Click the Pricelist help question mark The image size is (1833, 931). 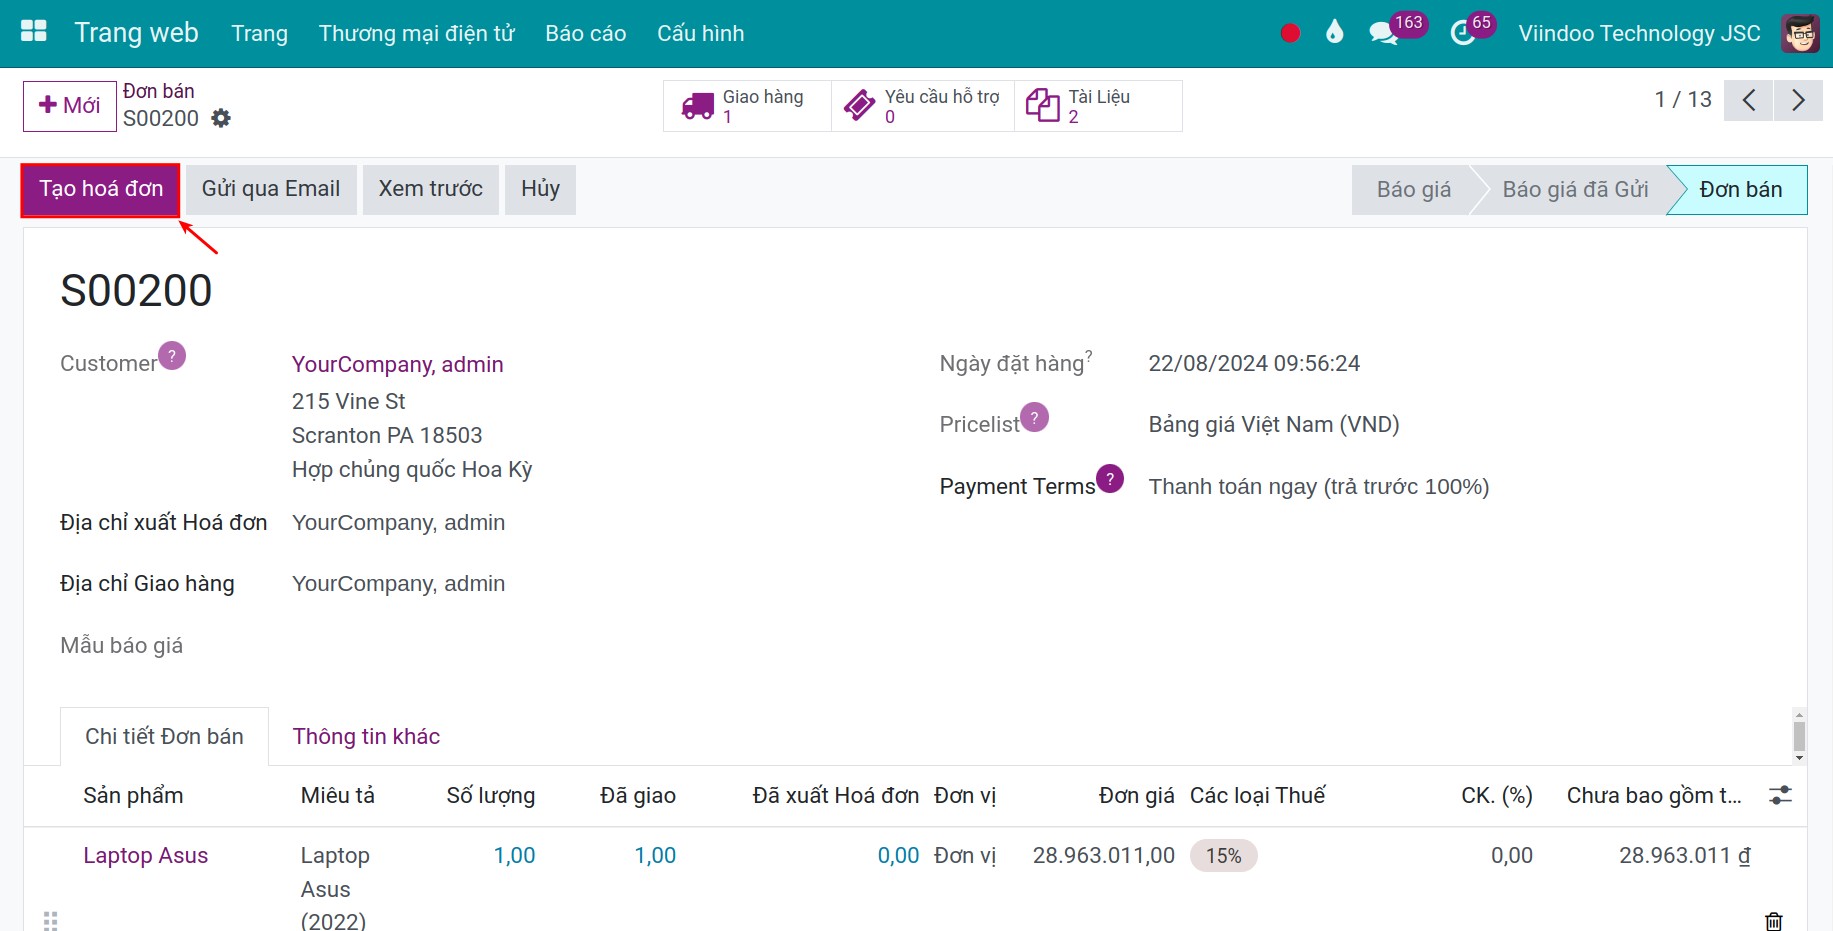point(1035,417)
